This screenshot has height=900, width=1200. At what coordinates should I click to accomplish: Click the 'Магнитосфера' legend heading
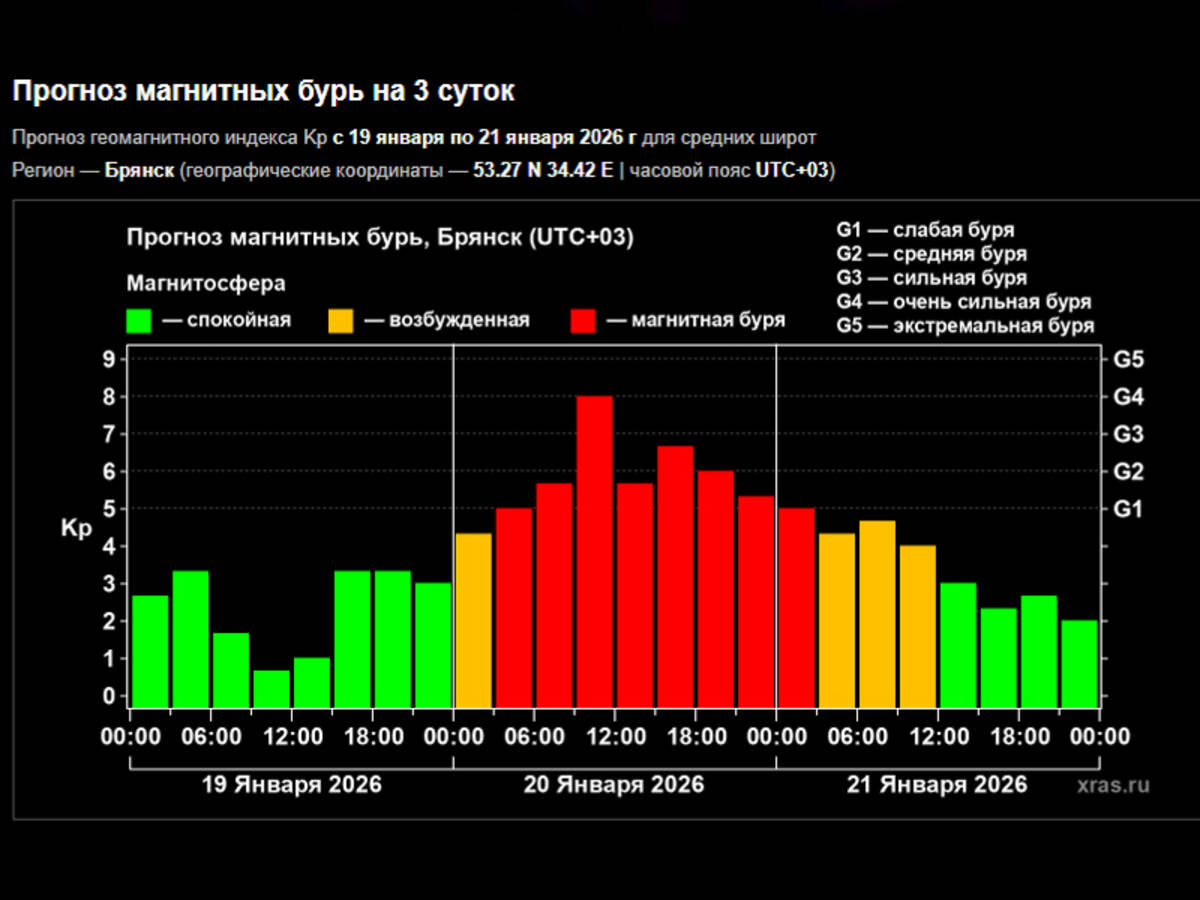(x=205, y=284)
